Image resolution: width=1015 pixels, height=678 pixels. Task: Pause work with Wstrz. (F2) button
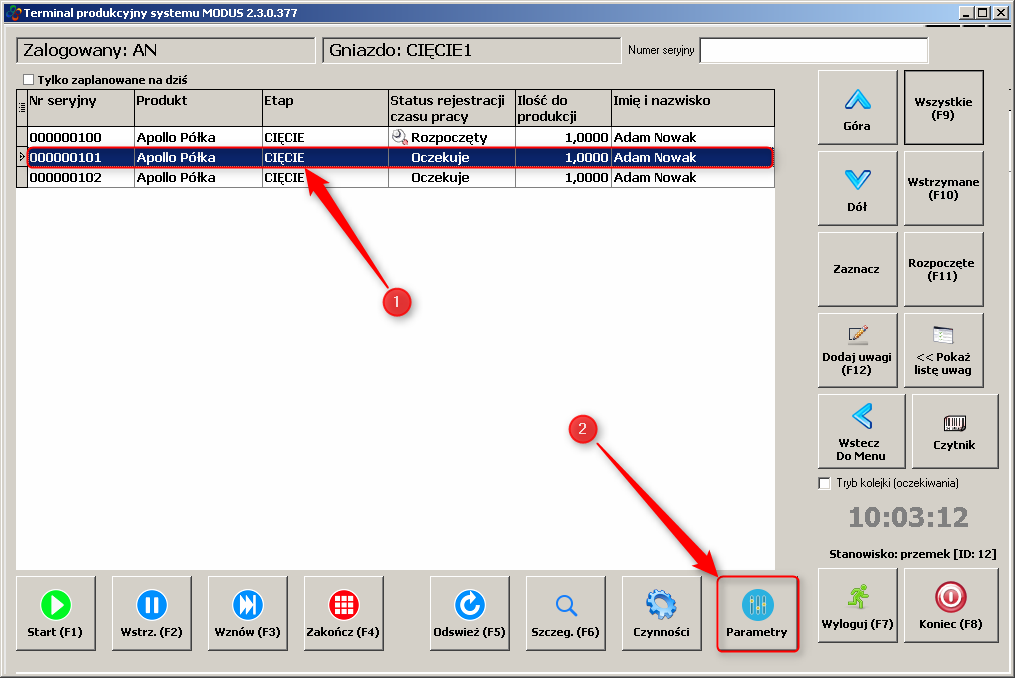(152, 614)
